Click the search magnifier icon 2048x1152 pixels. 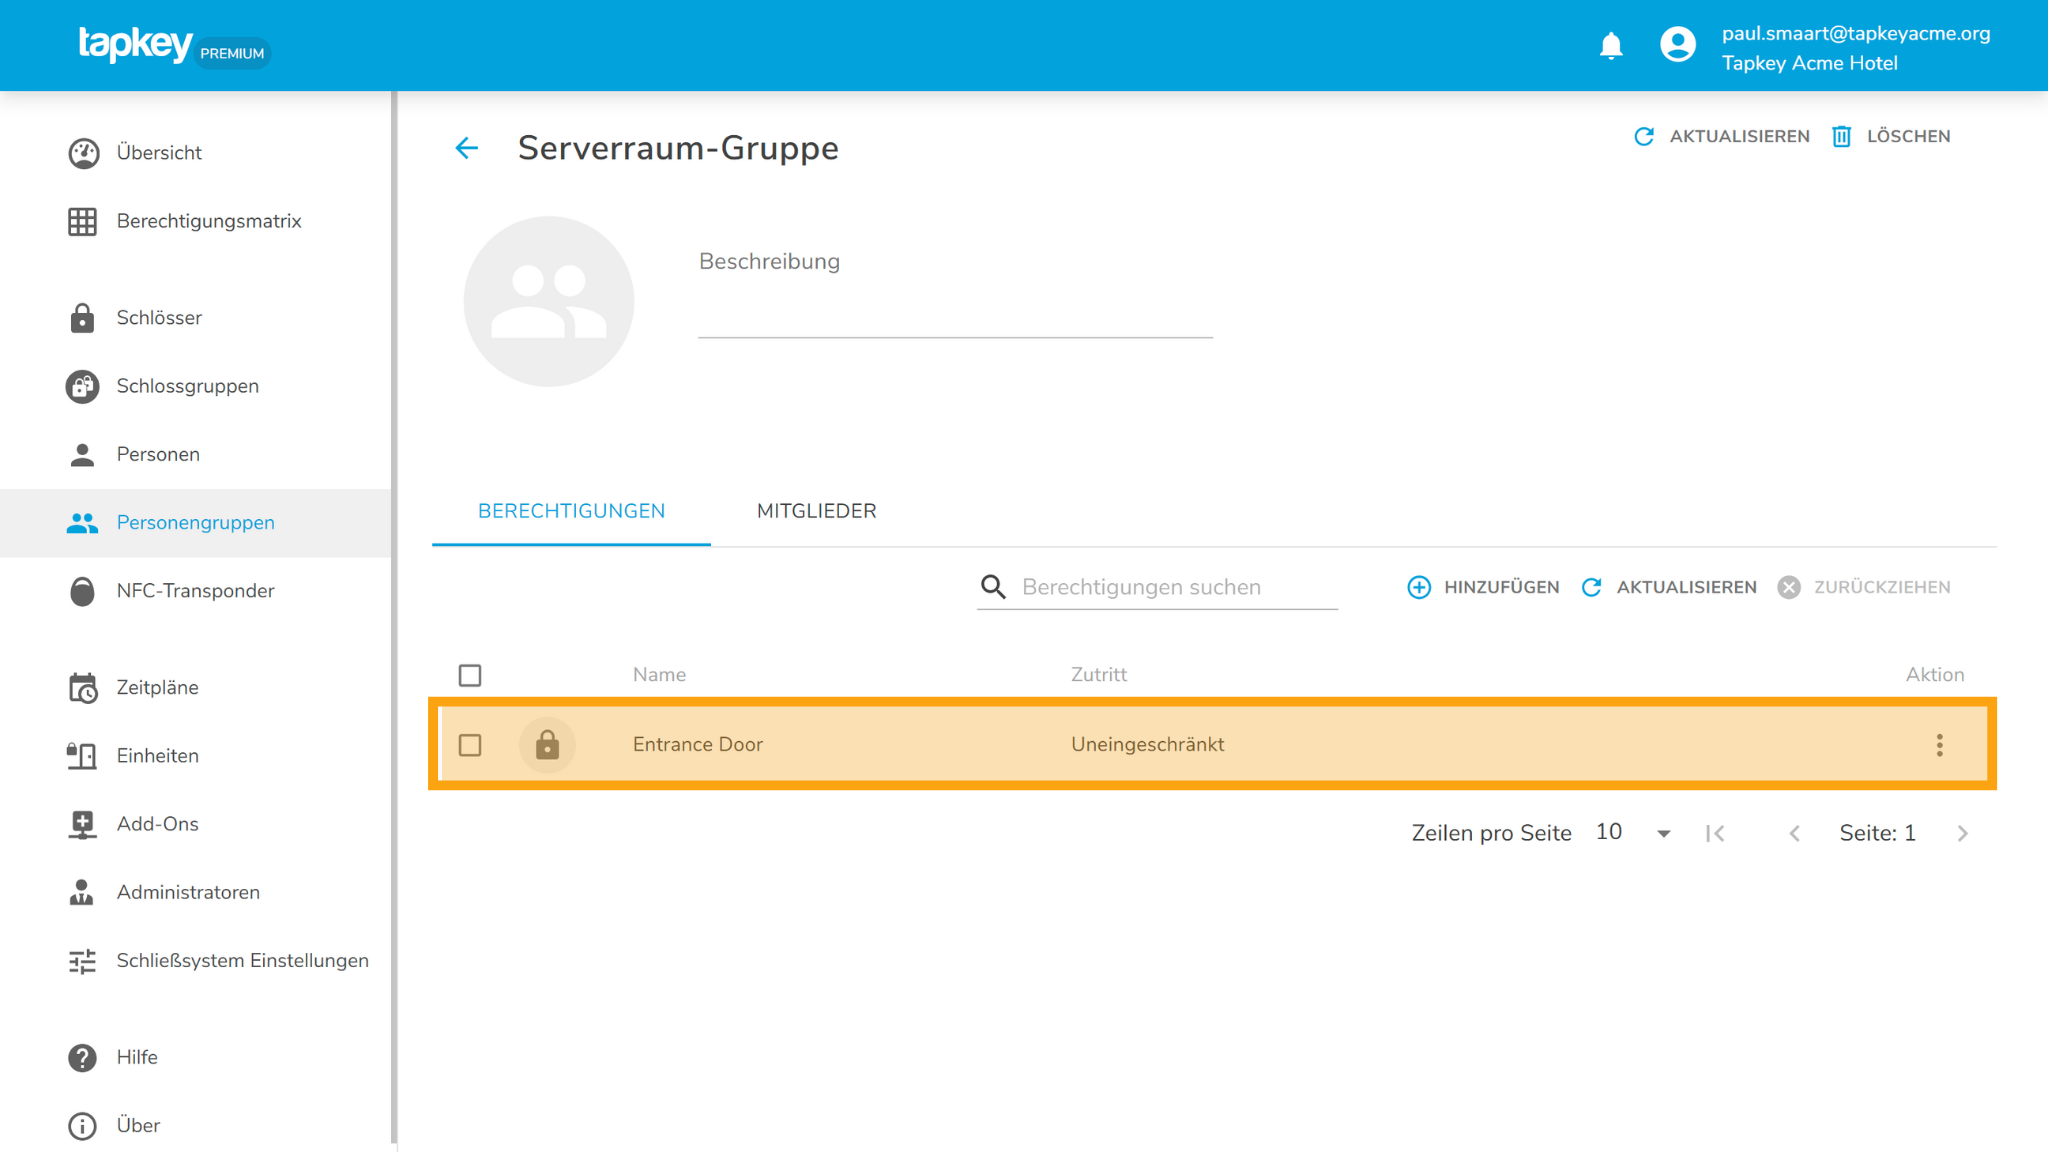pyautogui.click(x=993, y=587)
